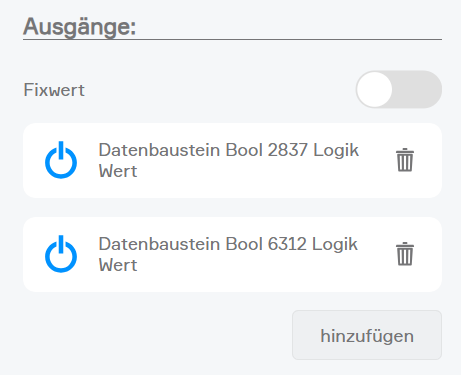Select the Datenbaustein Bool 2837 Logik Wert entry

(228, 160)
